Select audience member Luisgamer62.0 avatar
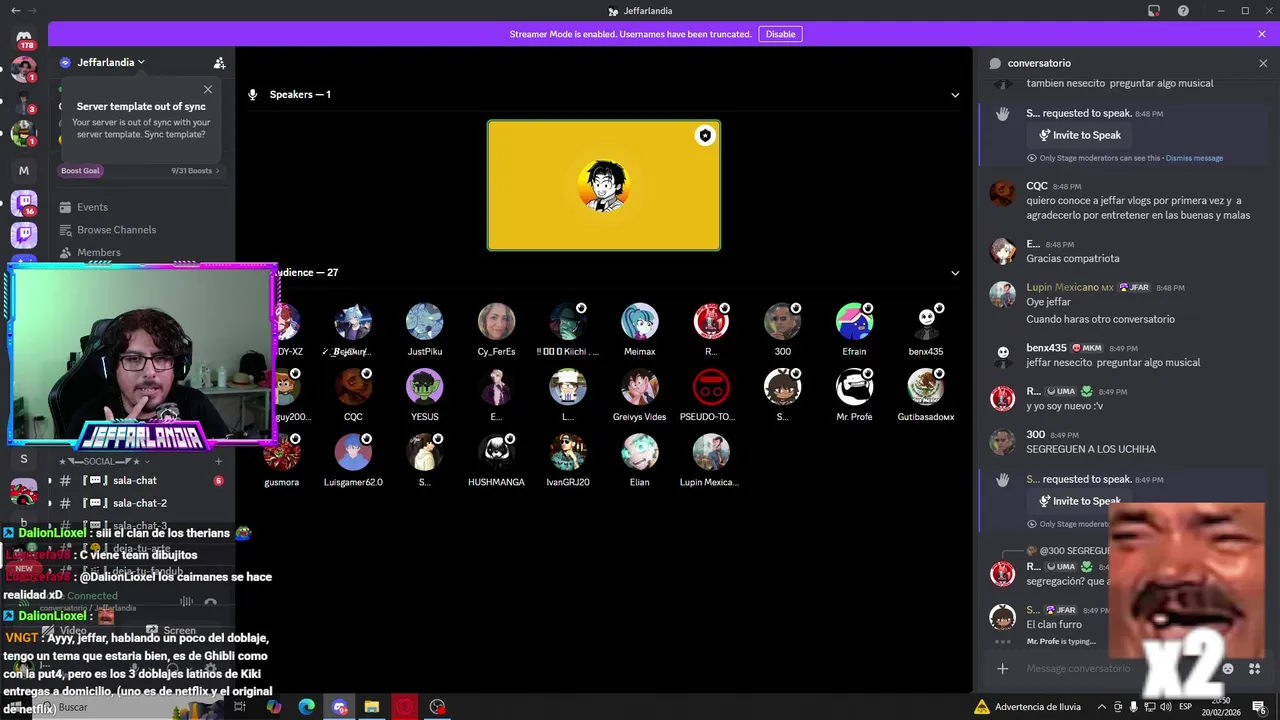The height and width of the screenshot is (720, 1280). coord(353,452)
